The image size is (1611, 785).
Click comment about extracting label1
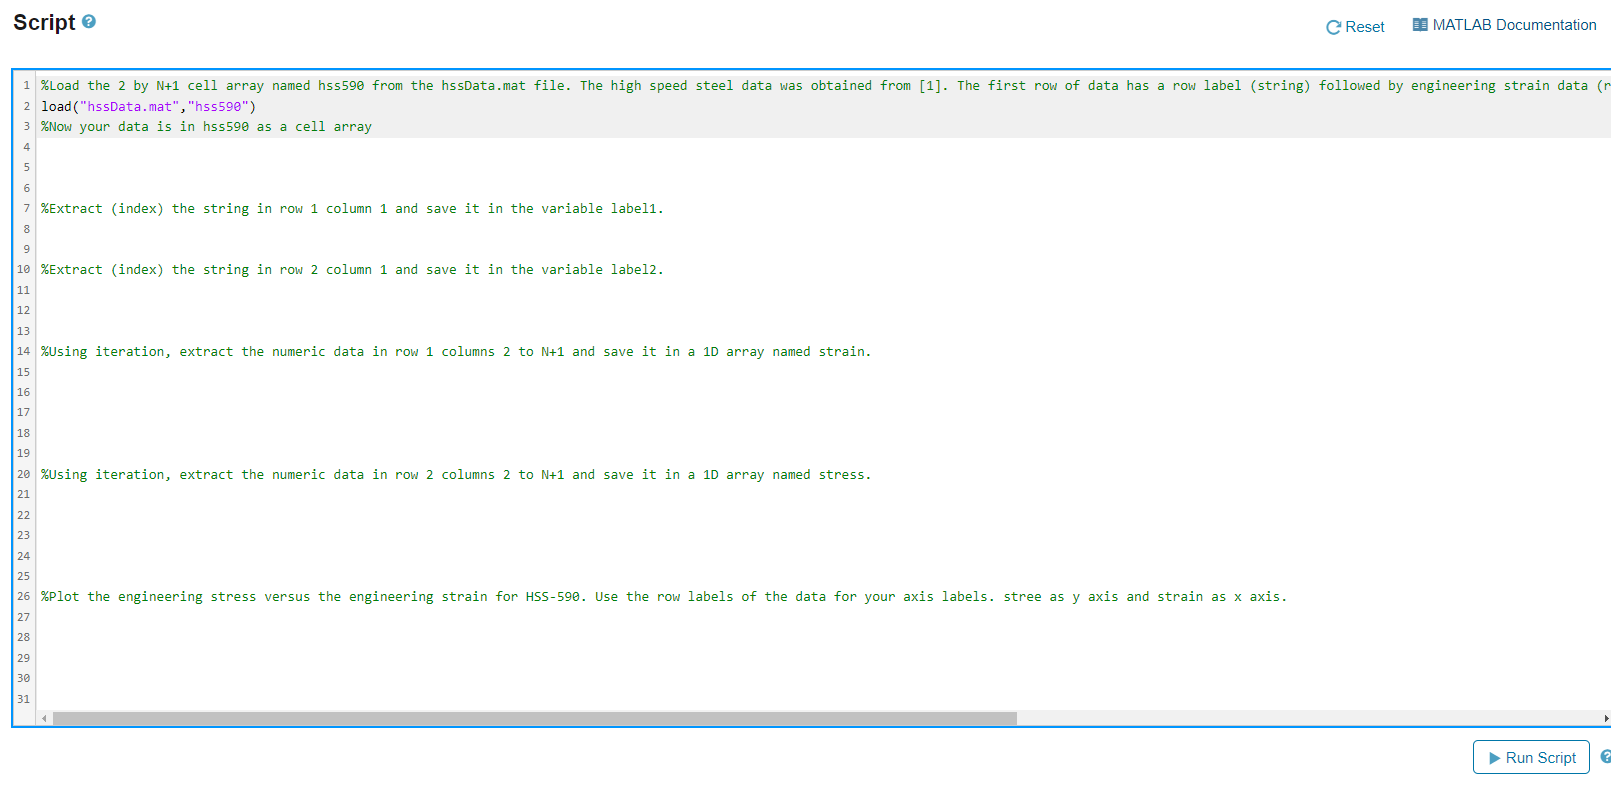pos(352,209)
